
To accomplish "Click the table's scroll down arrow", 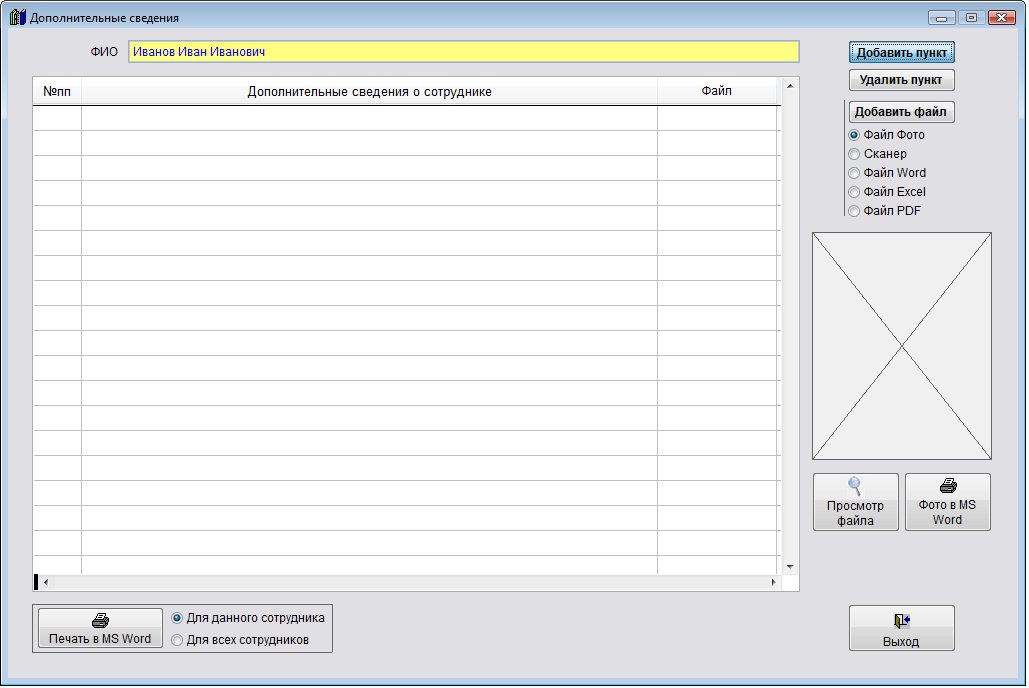I will click(x=790, y=567).
